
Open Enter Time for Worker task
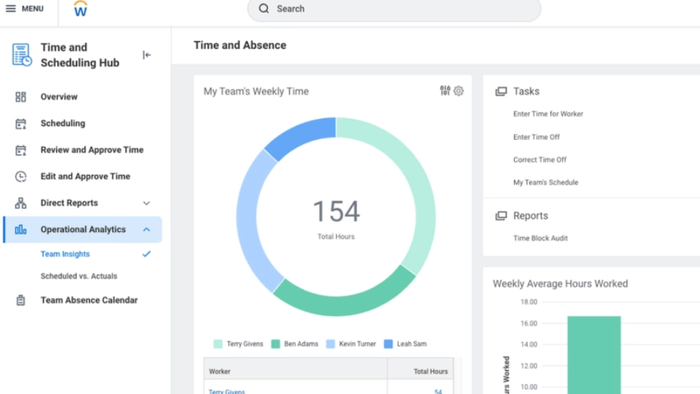[548, 114]
